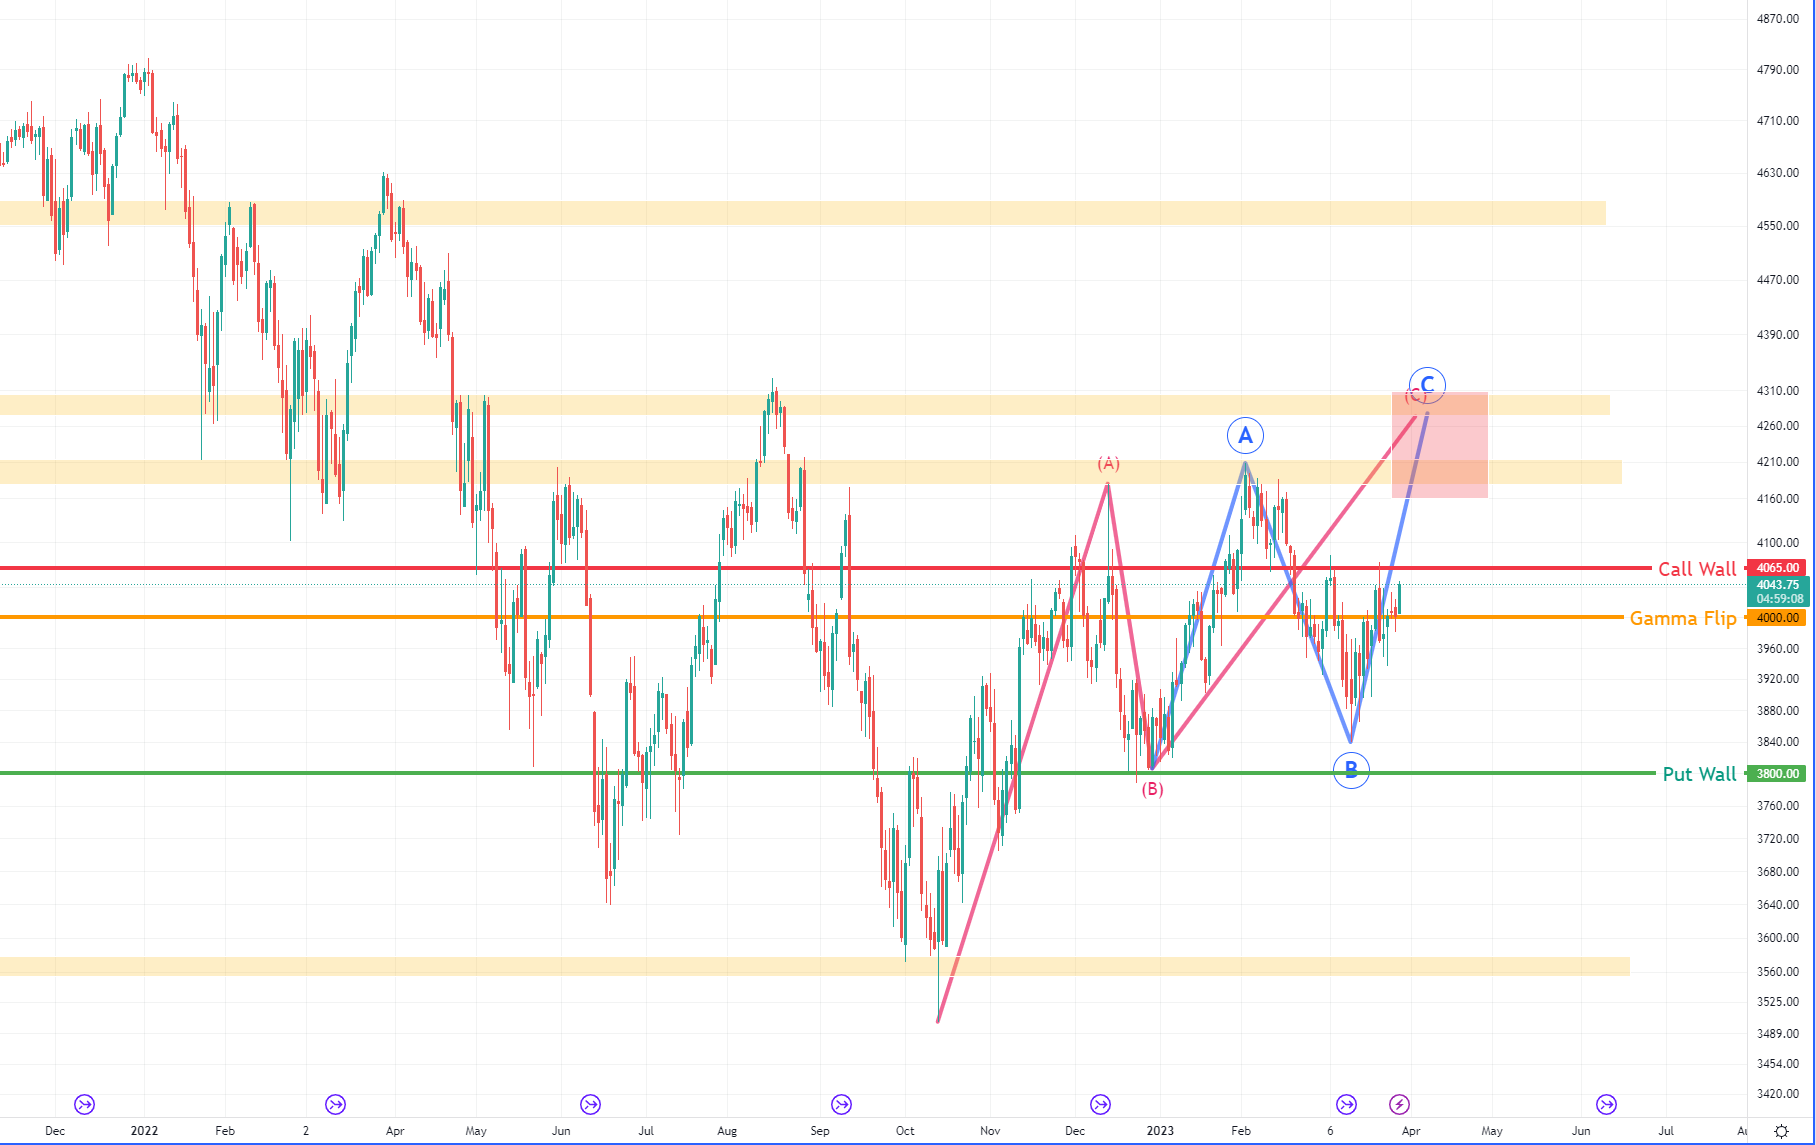Click the 2023 label on the time axis
1816x1145 pixels.
pyautogui.click(x=1160, y=1131)
